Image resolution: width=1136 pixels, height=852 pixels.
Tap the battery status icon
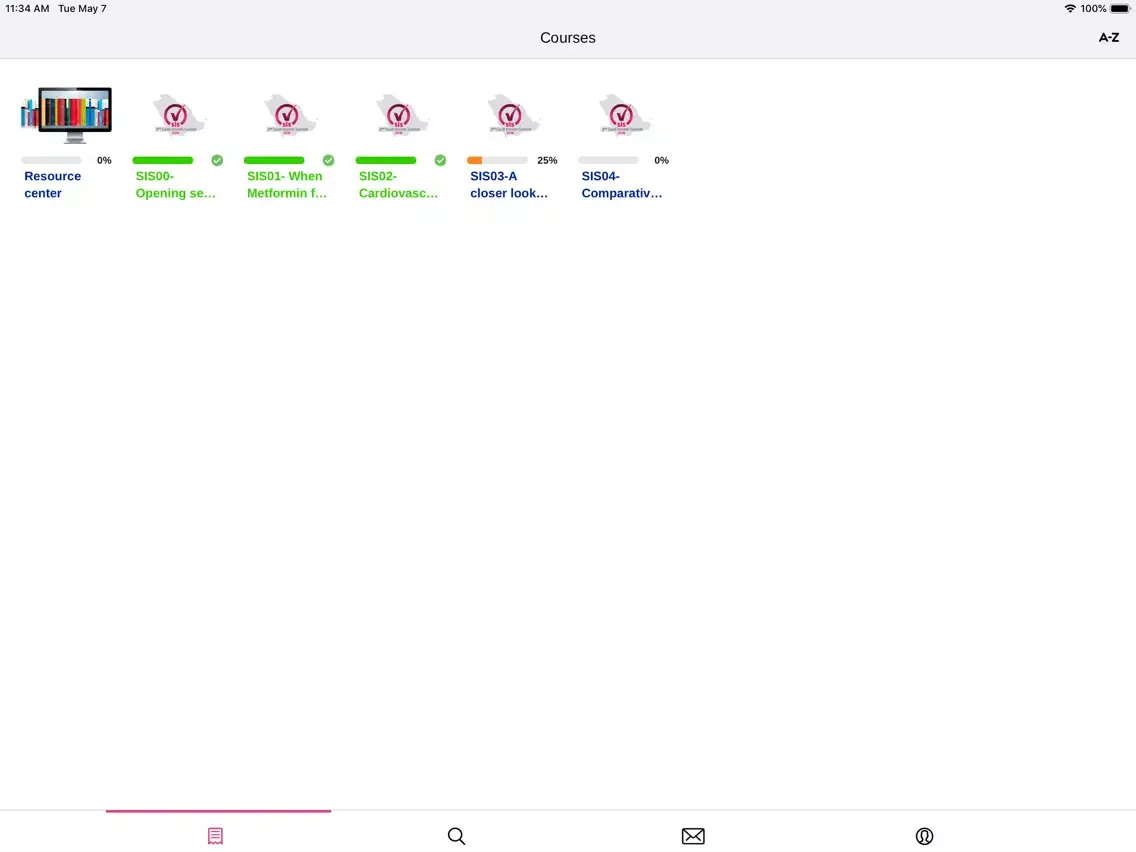[1120, 9]
